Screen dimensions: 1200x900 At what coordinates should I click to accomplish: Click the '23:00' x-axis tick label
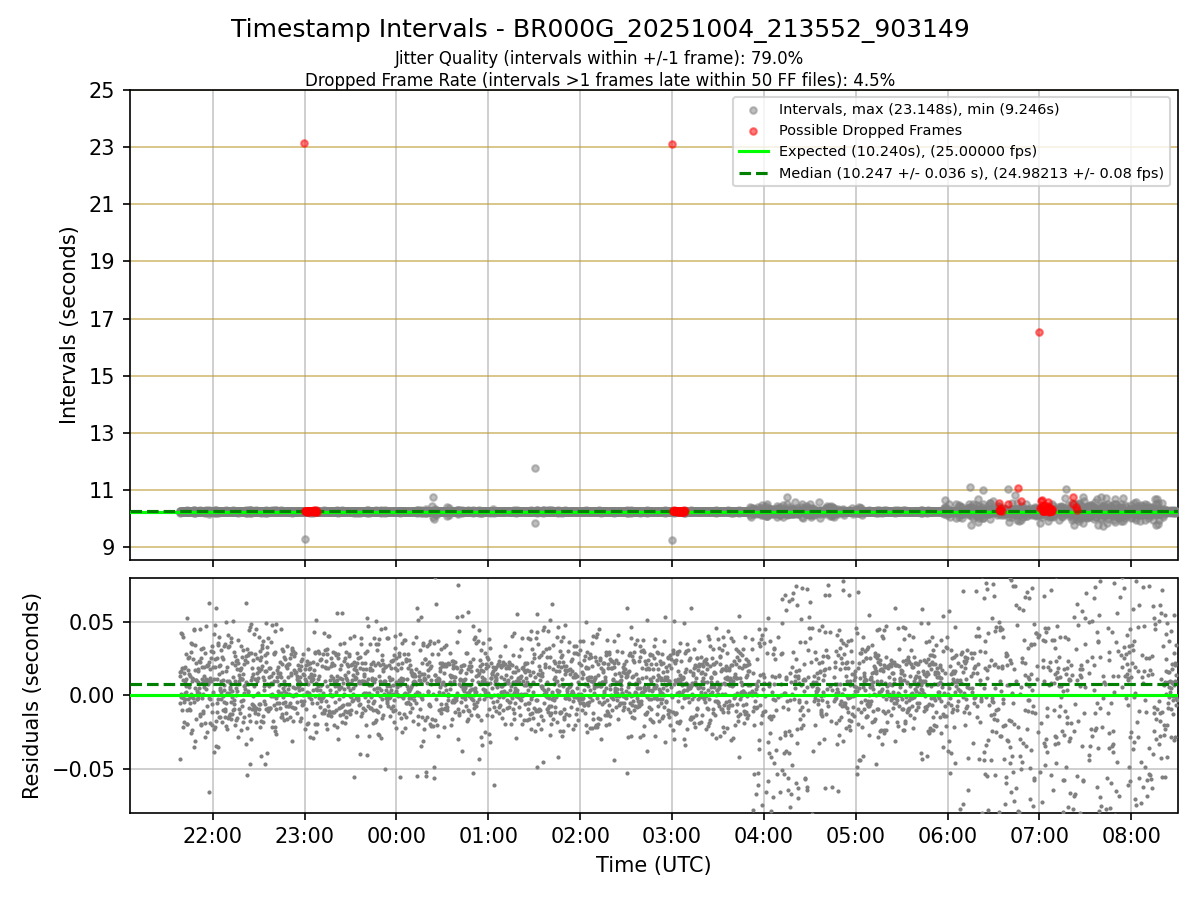click(304, 834)
